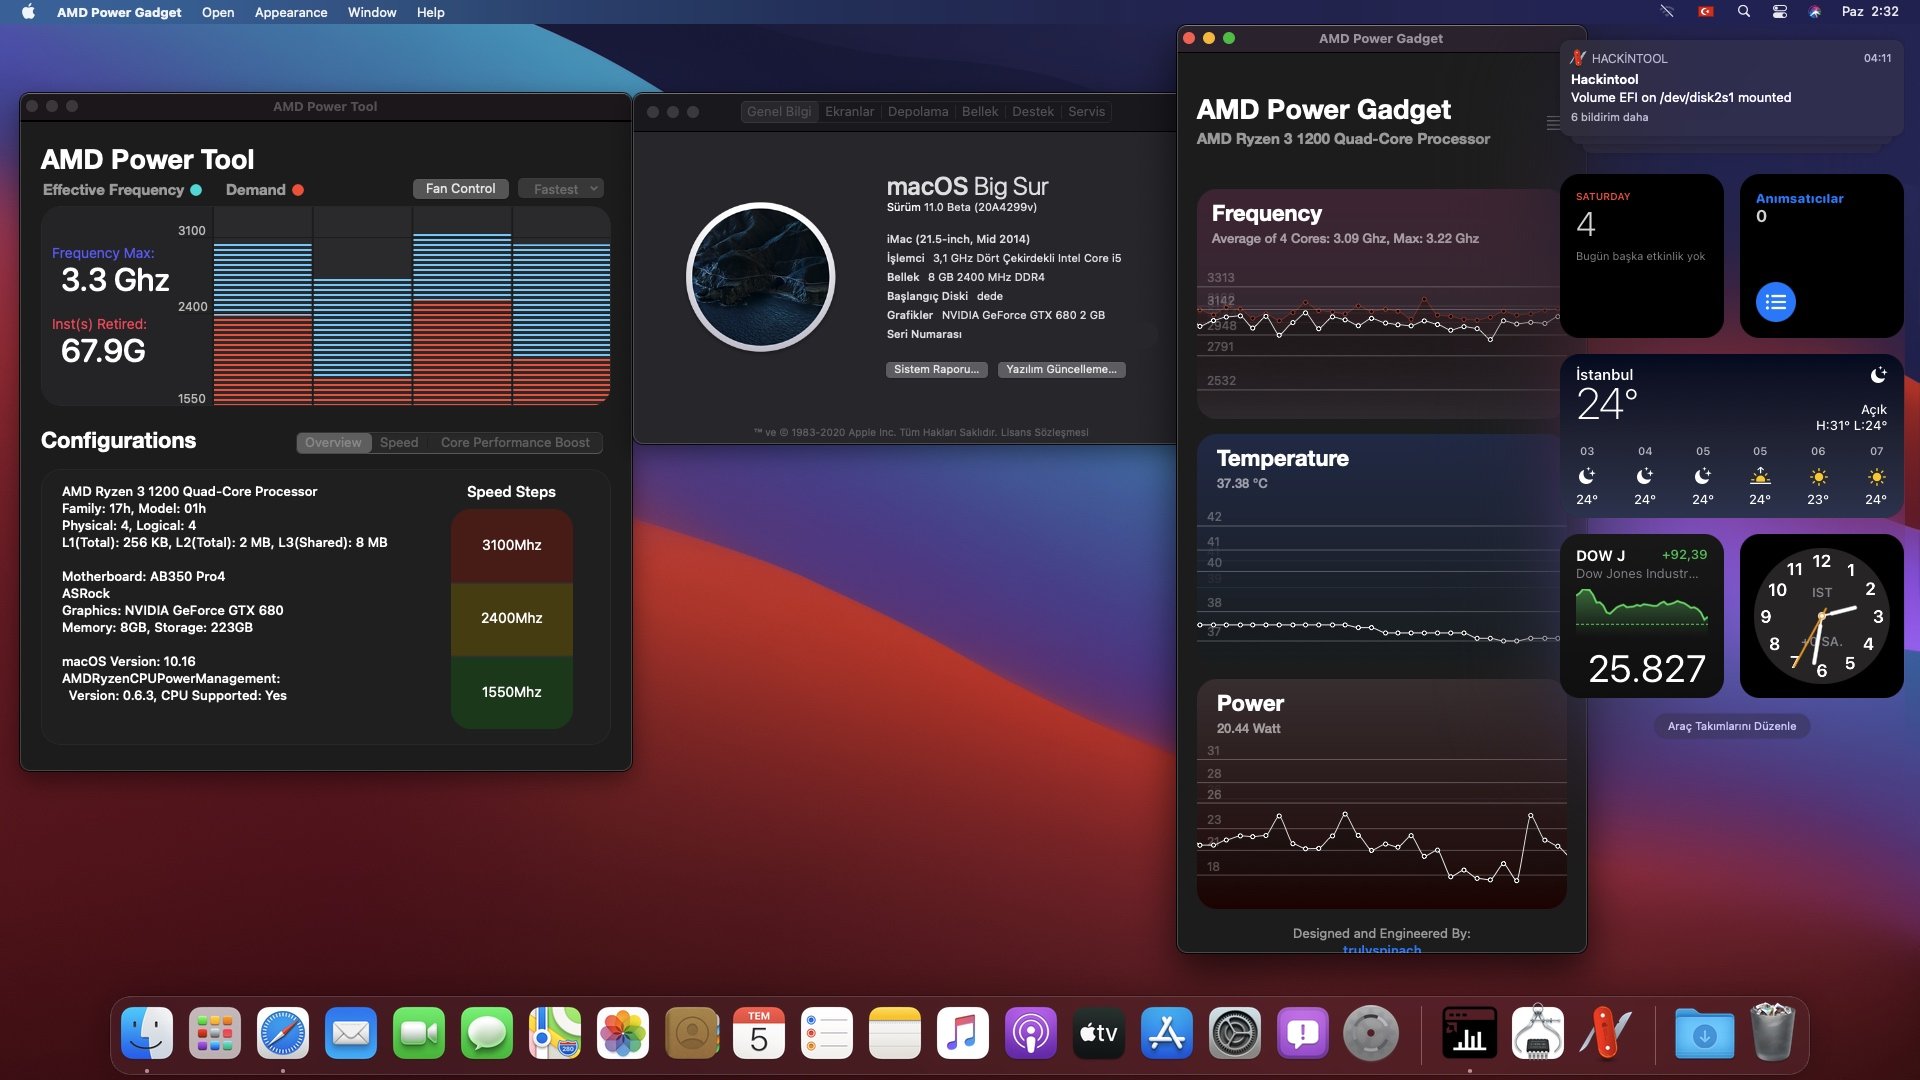
Task: Click the Fan Control button
Action: coord(460,189)
